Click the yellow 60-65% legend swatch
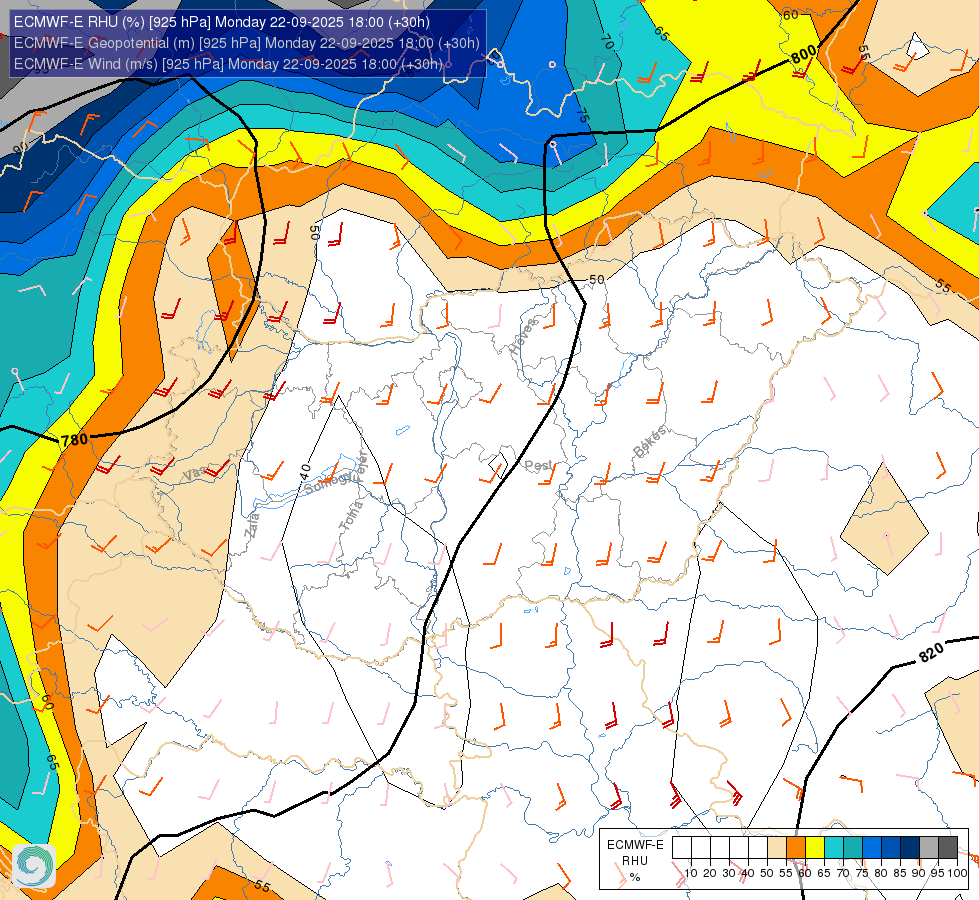979x900 pixels. 815,848
